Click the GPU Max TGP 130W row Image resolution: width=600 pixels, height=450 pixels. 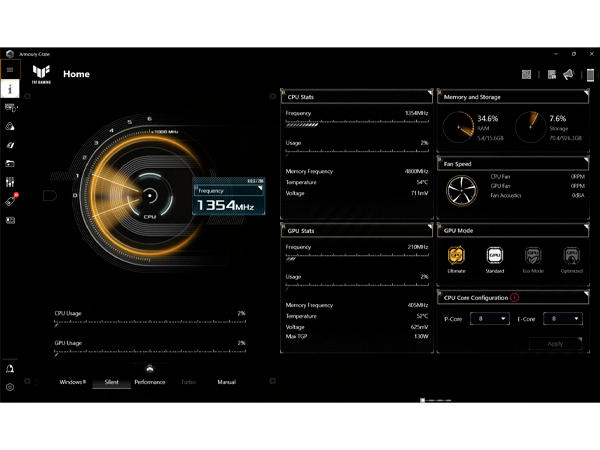pos(357,336)
